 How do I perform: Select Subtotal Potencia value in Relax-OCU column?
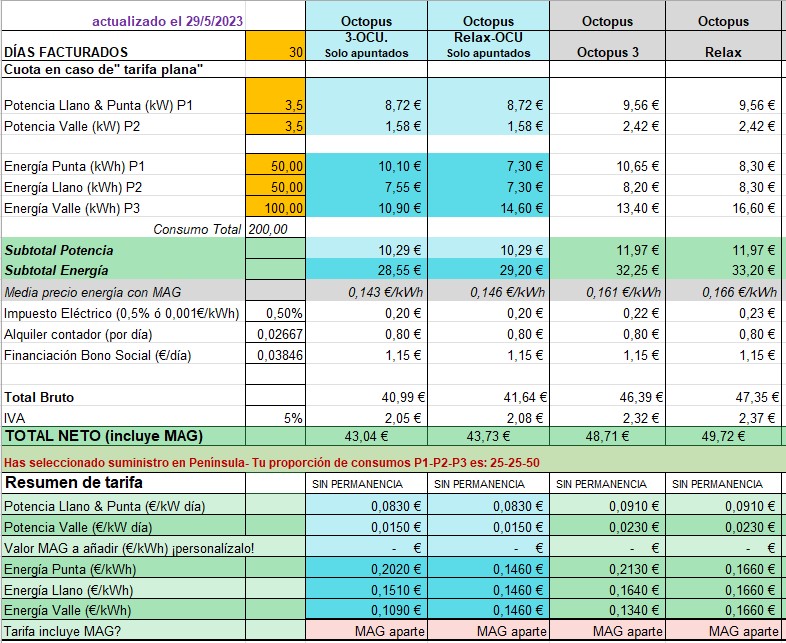488,249
